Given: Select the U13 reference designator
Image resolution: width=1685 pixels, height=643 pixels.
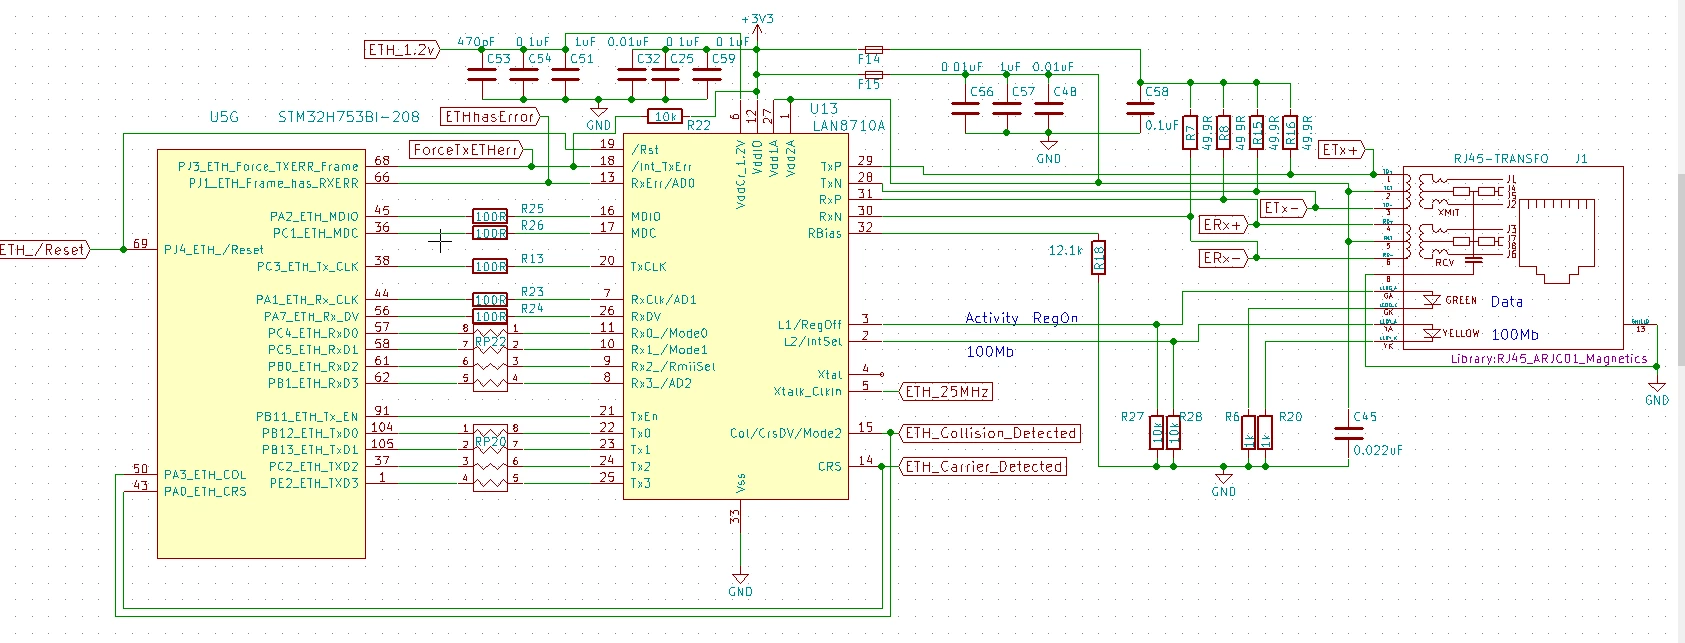Looking at the screenshot, I should click(x=824, y=109).
